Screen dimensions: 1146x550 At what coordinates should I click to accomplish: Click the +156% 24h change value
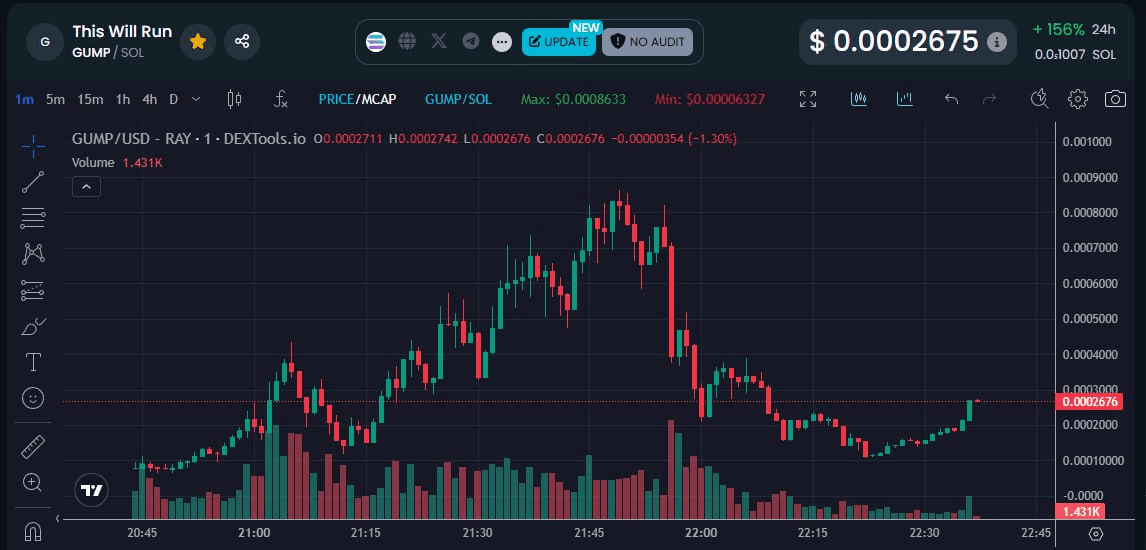coord(1058,30)
